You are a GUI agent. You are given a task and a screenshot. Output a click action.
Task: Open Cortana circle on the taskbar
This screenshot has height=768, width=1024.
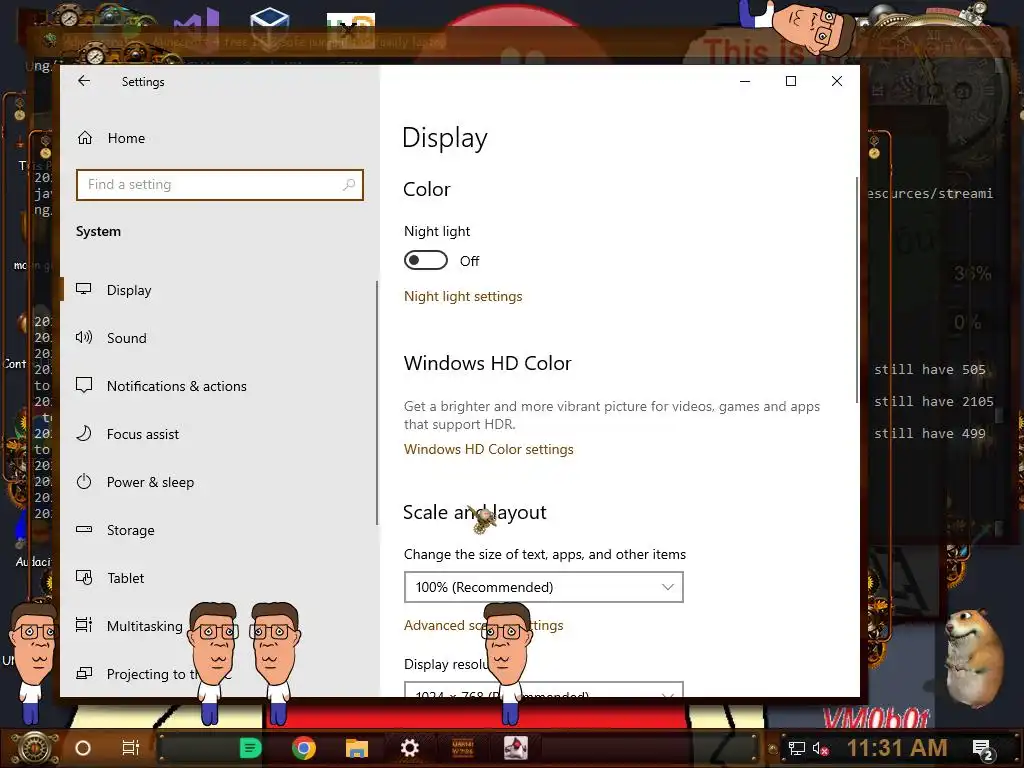coord(83,748)
